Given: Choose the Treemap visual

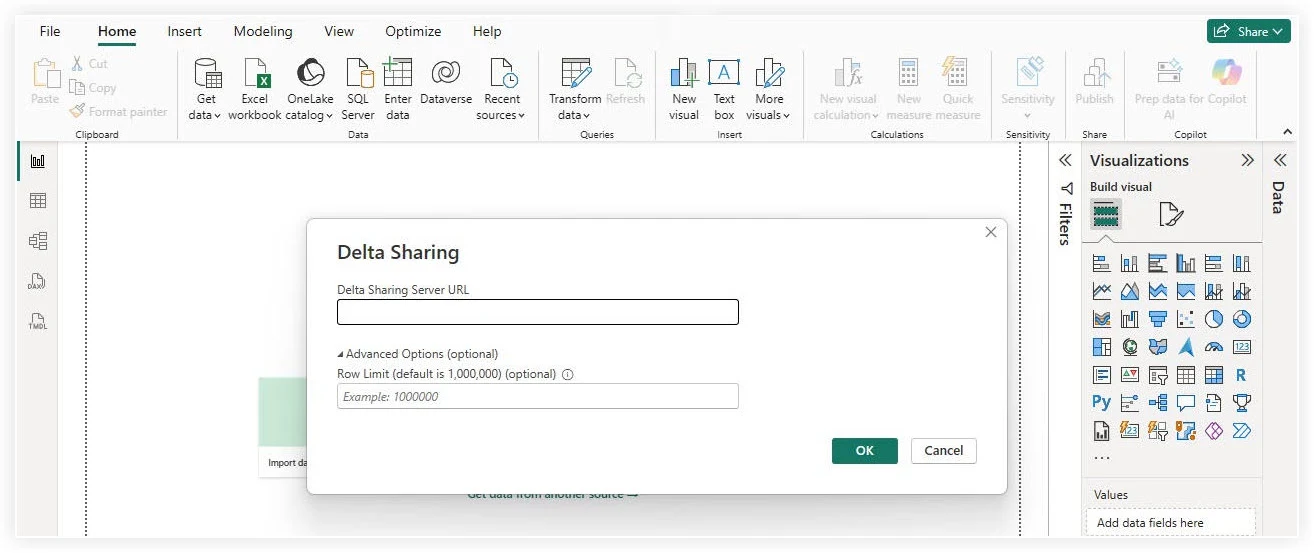Looking at the screenshot, I should pos(1102,348).
